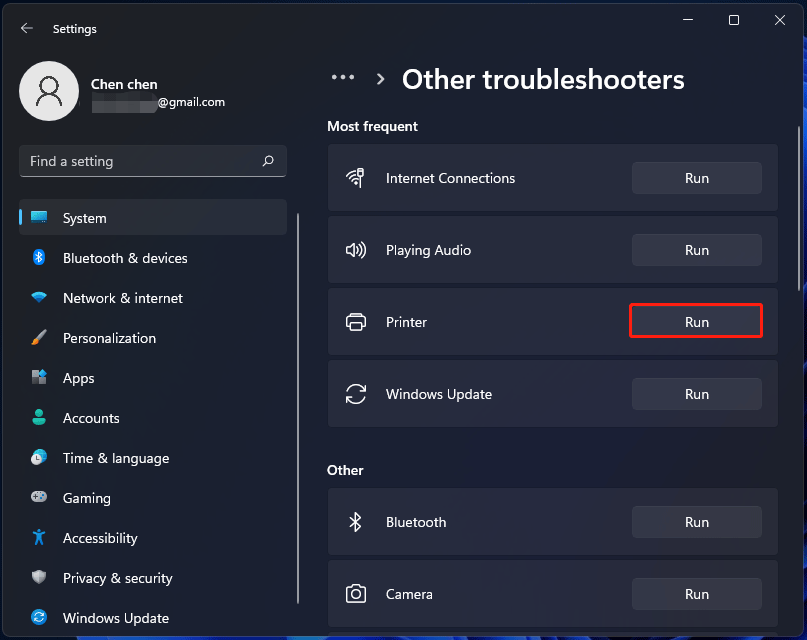Click the Time & language clock icon
Viewport: 807px width, 640px height.
click(x=39, y=457)
